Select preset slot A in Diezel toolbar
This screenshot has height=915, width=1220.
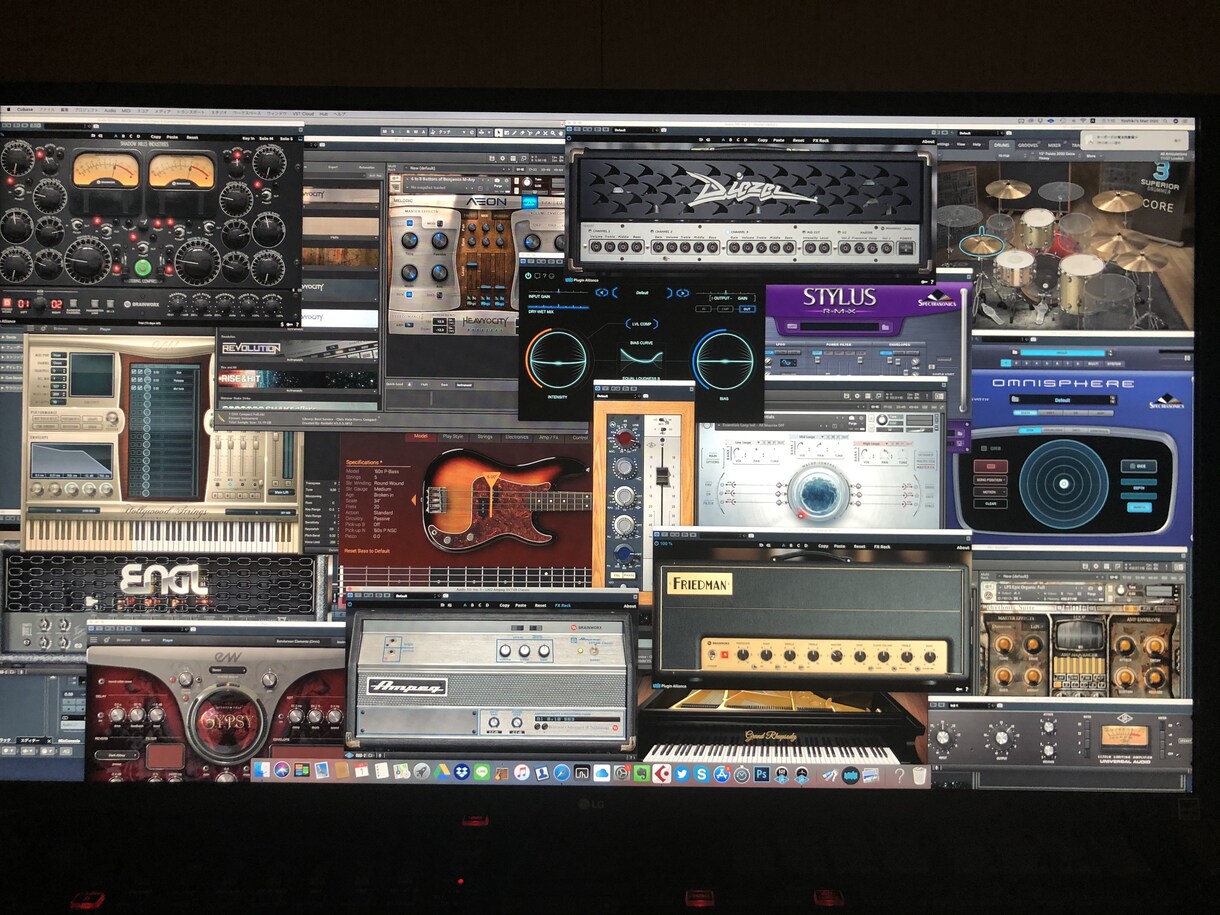click(x=723, y=140)
